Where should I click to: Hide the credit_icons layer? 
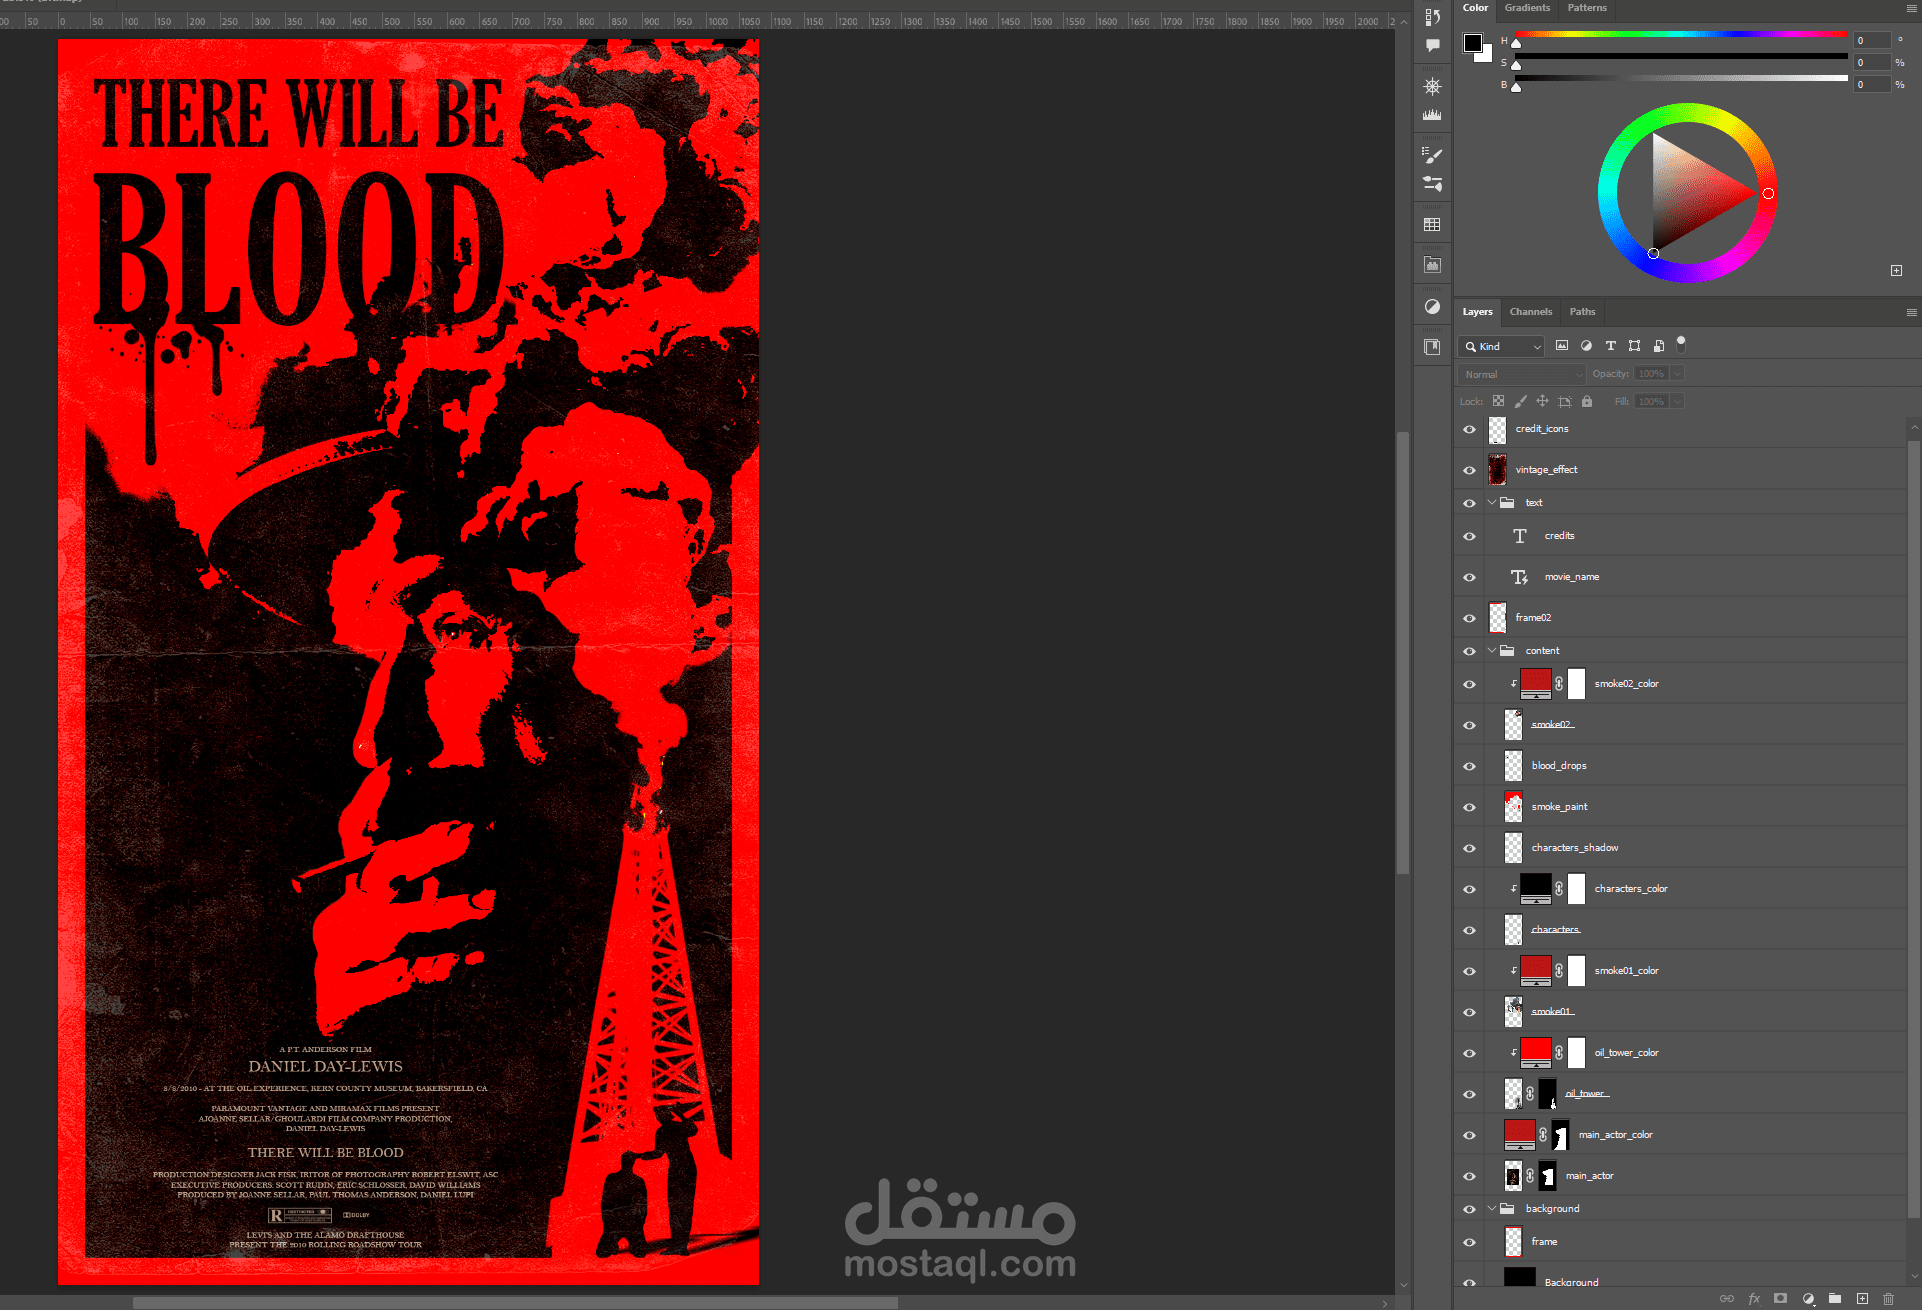[1469, 429]
